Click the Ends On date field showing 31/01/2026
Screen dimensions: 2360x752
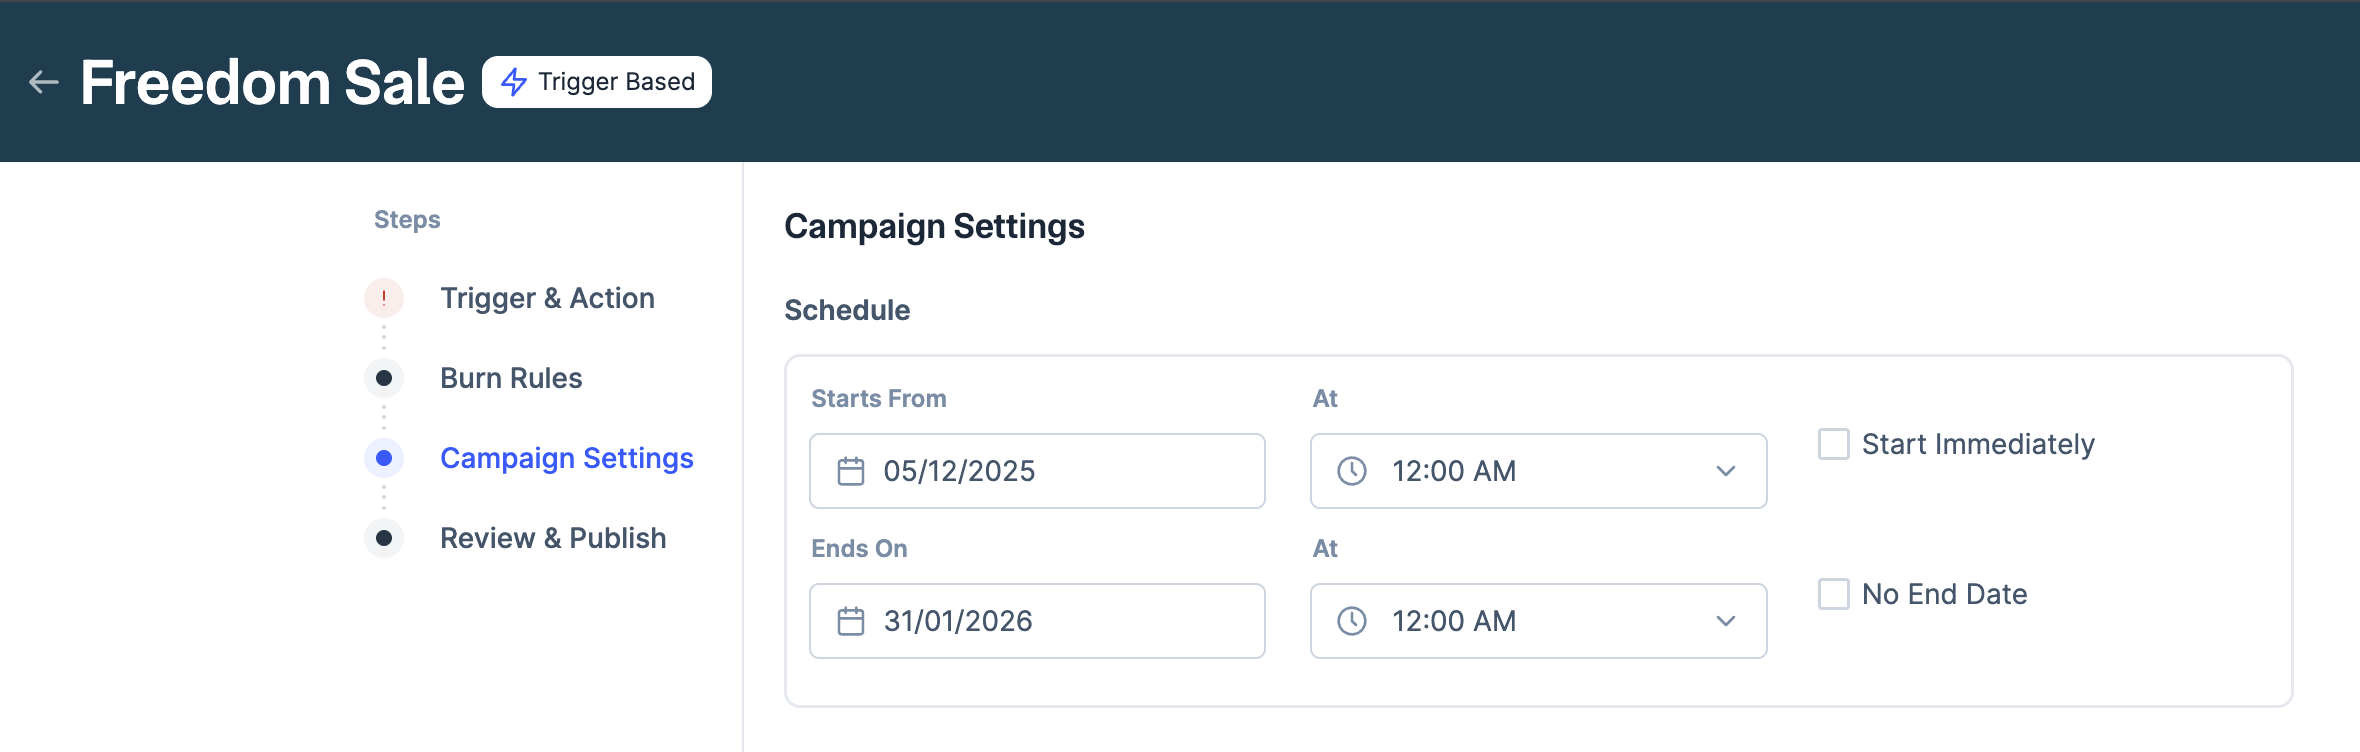[x=1037, y=620]
